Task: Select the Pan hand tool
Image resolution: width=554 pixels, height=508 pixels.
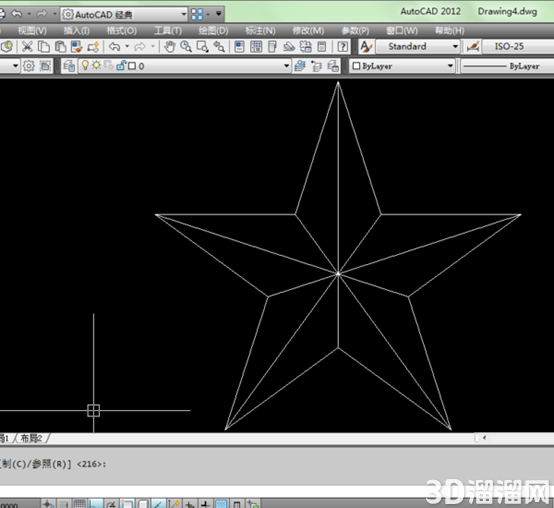Action: click(170, 47)
